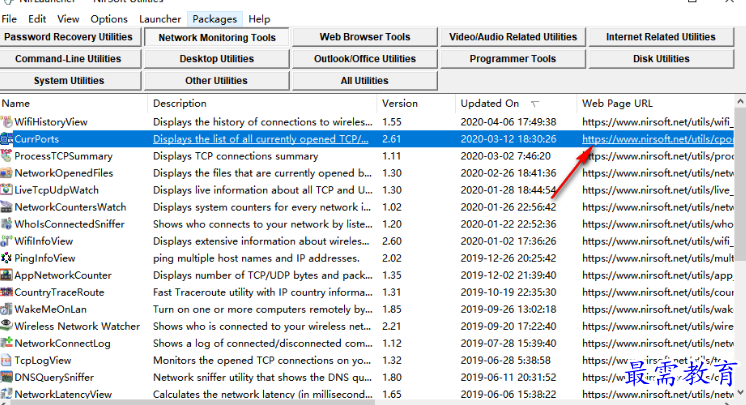Click the CurrPorts row icon

(6, 139)
